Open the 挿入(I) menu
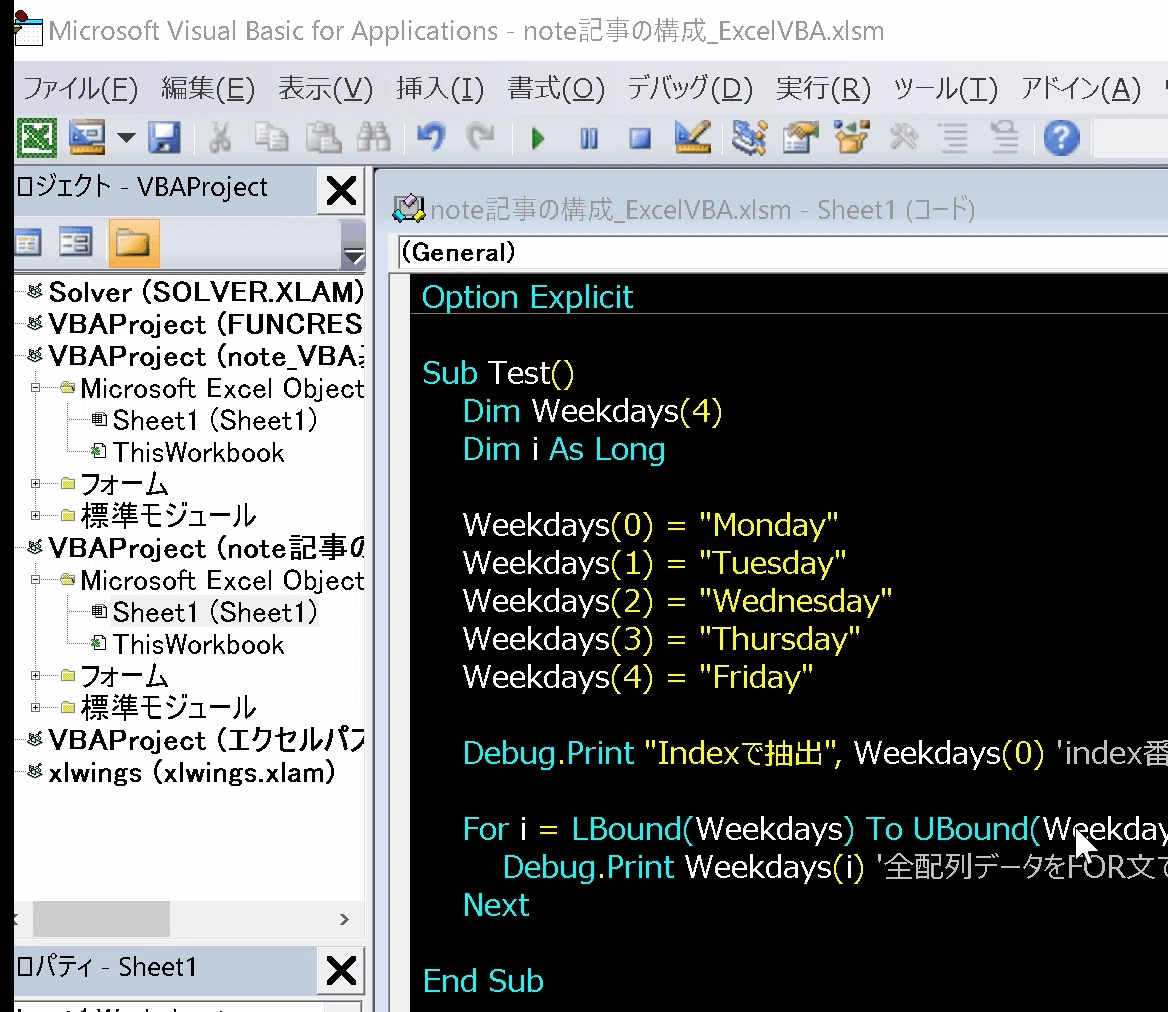 click(440, 89)
